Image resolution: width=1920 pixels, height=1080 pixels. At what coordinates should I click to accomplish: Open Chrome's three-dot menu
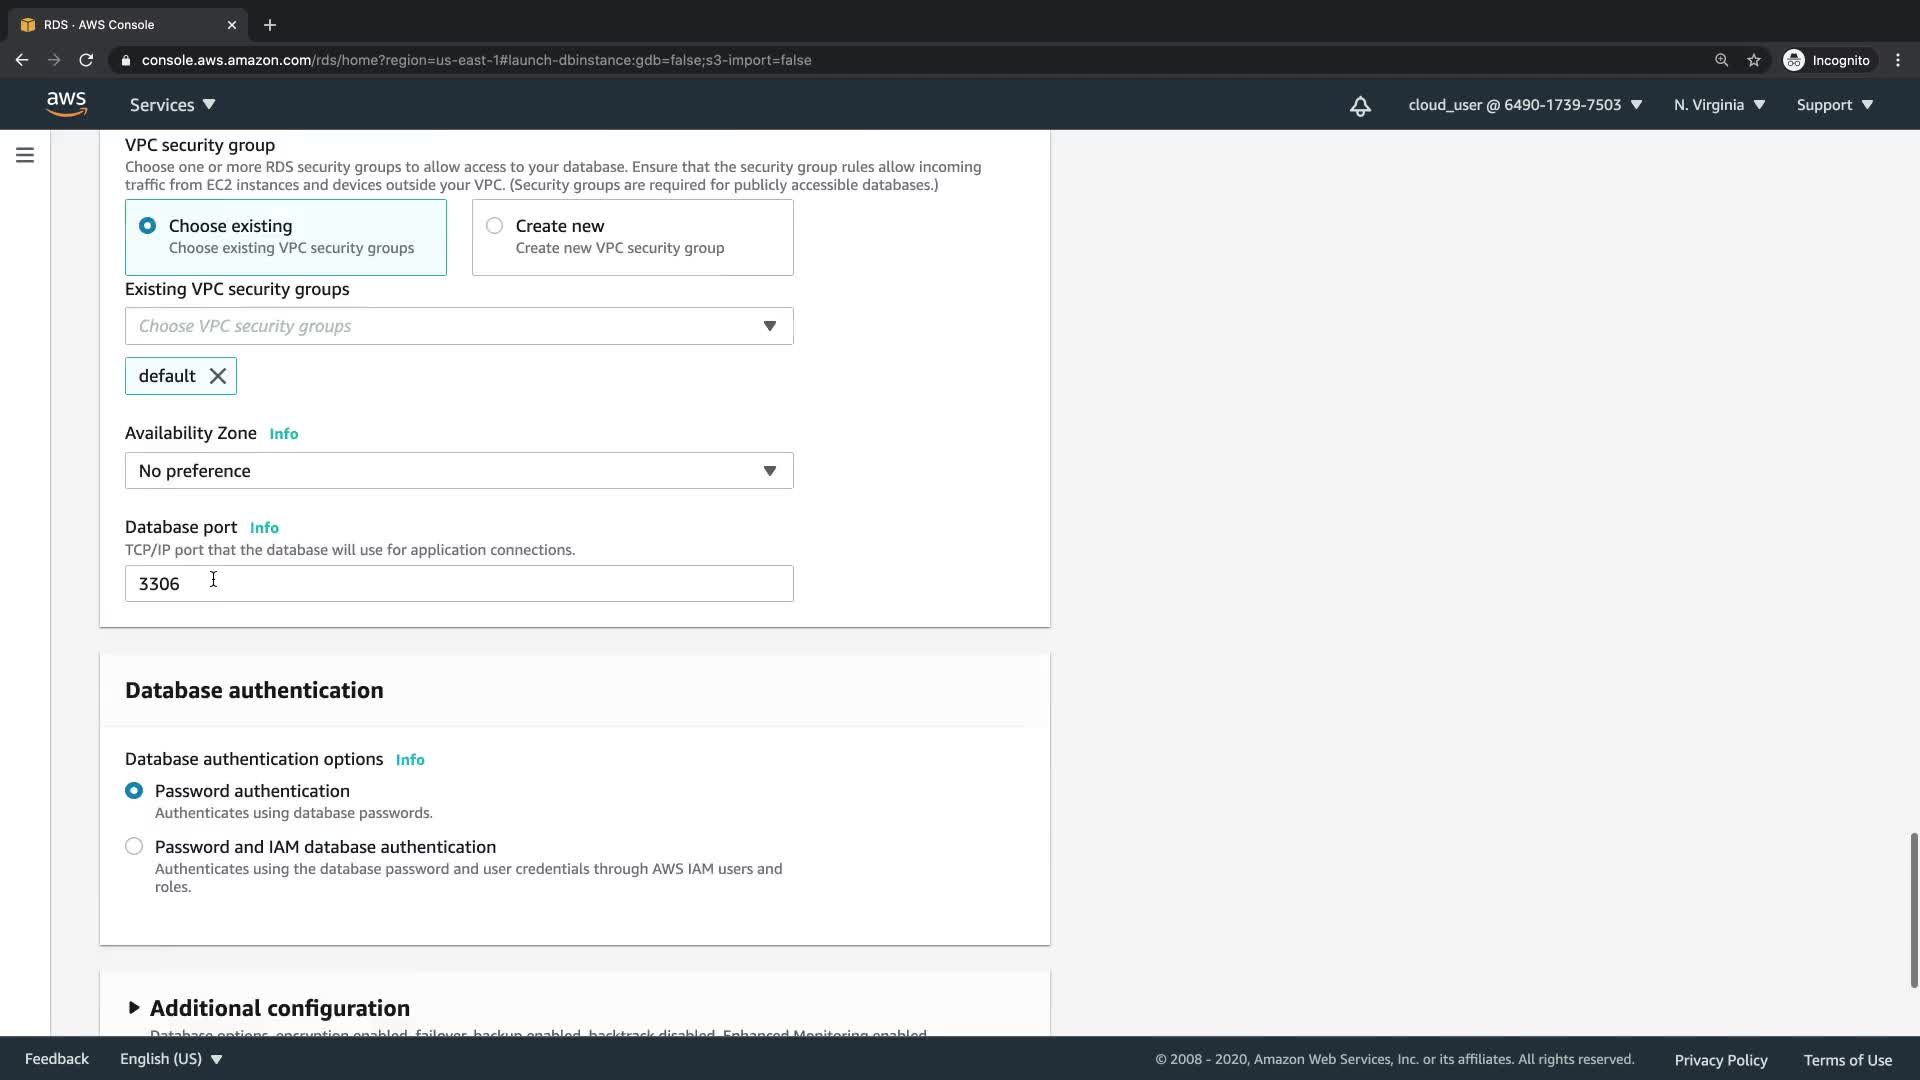click(1898, 60)
